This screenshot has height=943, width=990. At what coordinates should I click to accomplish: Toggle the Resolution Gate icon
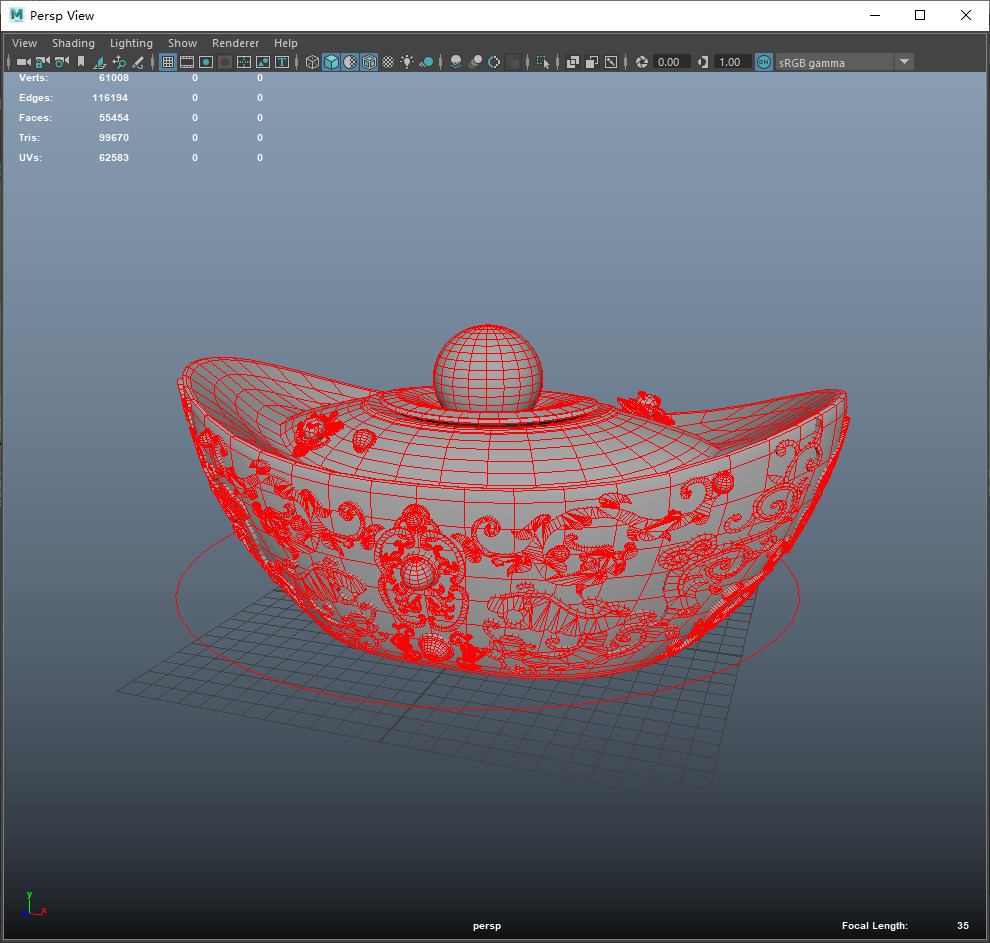click(x=206, y=62)
